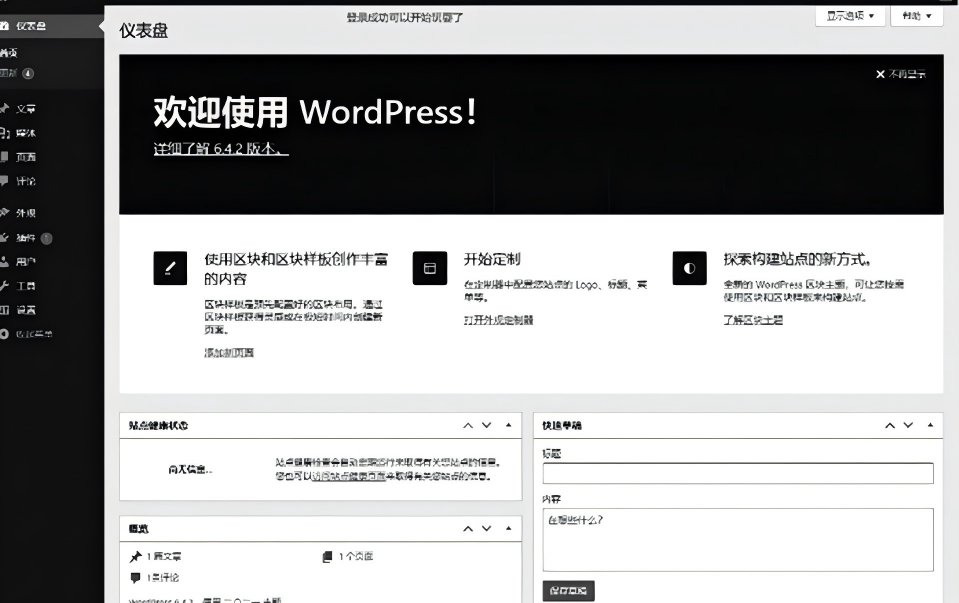This screenshot has width=959, height=603.
Task: Click the 仪表盘 page title
Action: click(x=144, y=31)
